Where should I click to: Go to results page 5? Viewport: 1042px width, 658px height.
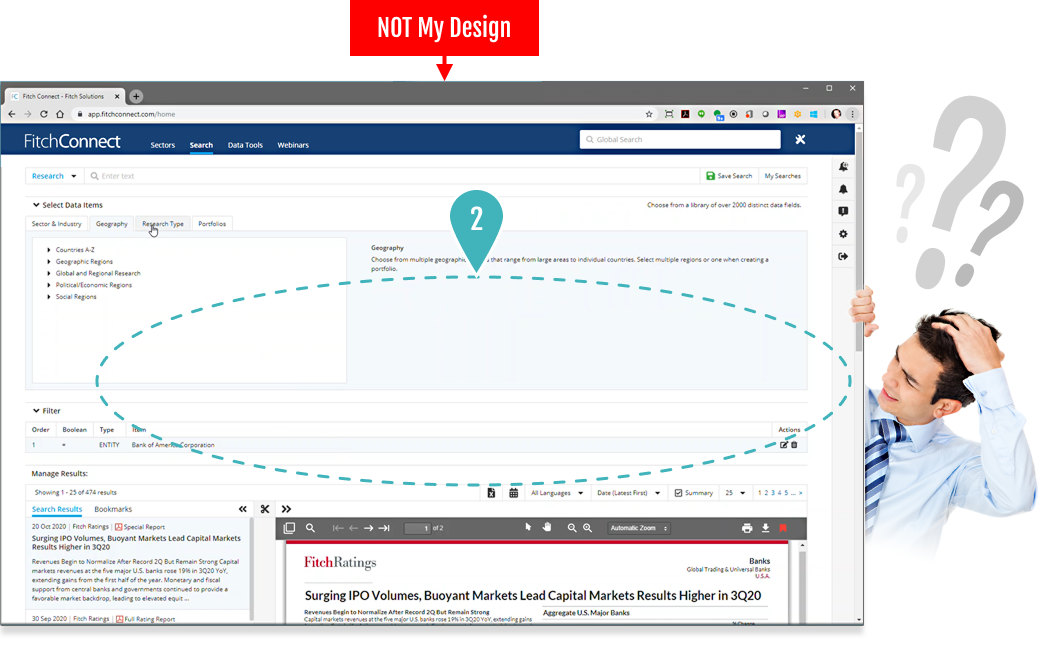pos(786,493)
